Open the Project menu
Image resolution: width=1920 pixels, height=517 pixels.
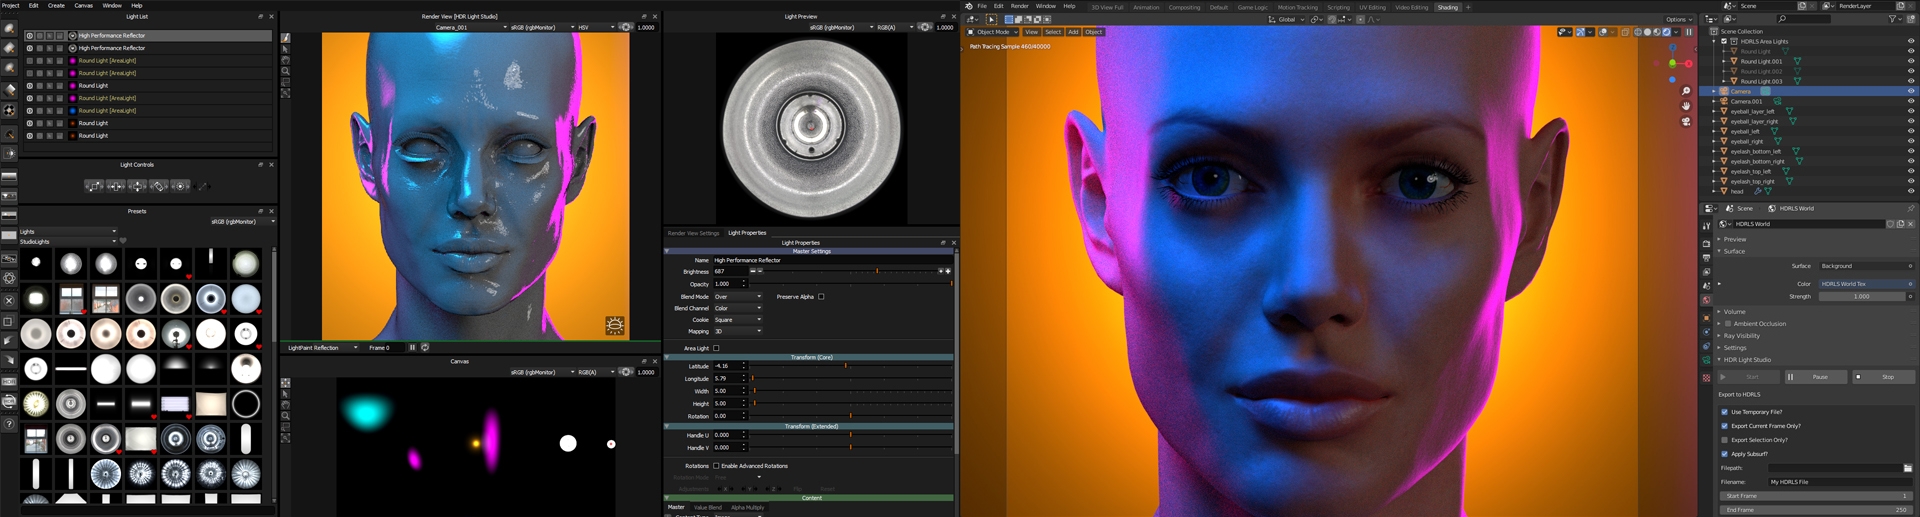click(x=11, y=5)
